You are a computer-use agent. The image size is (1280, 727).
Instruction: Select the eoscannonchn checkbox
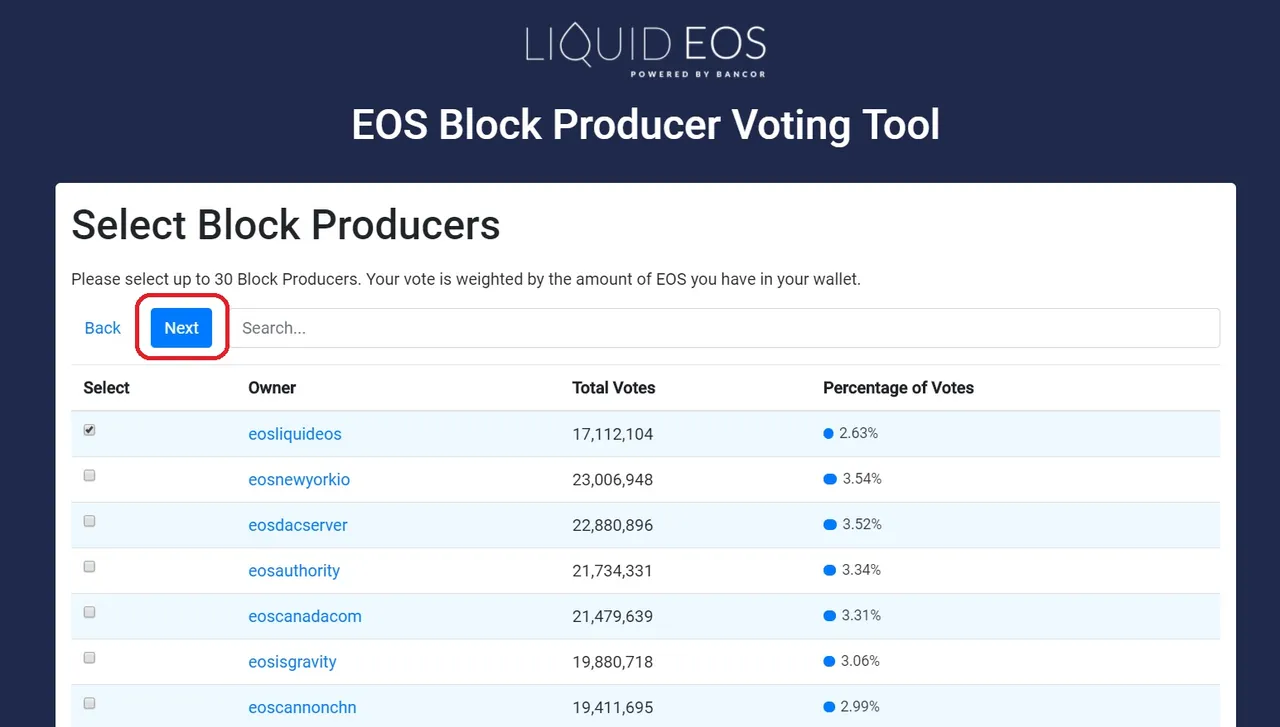point(89,704)
